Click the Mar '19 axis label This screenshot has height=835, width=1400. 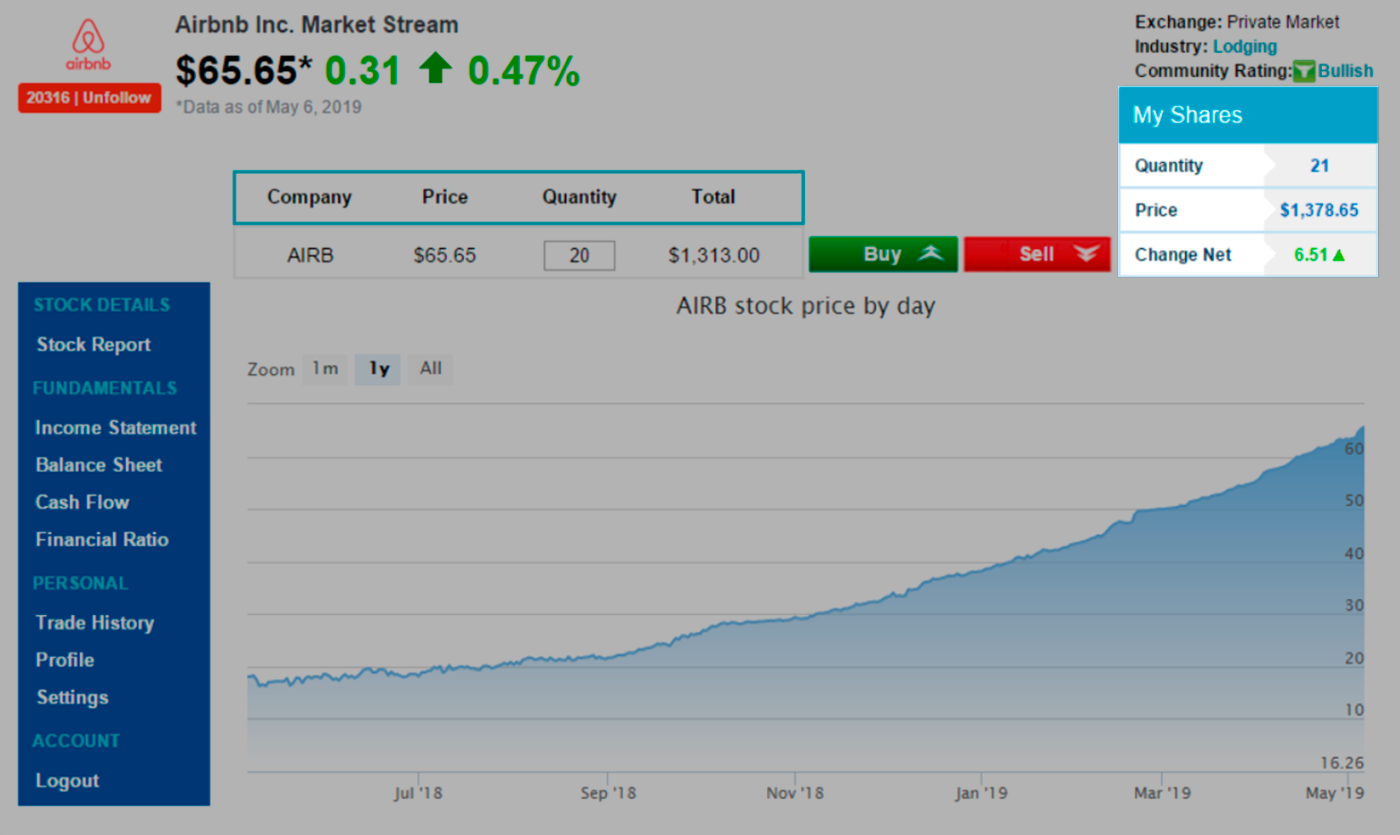(1162, 793)
